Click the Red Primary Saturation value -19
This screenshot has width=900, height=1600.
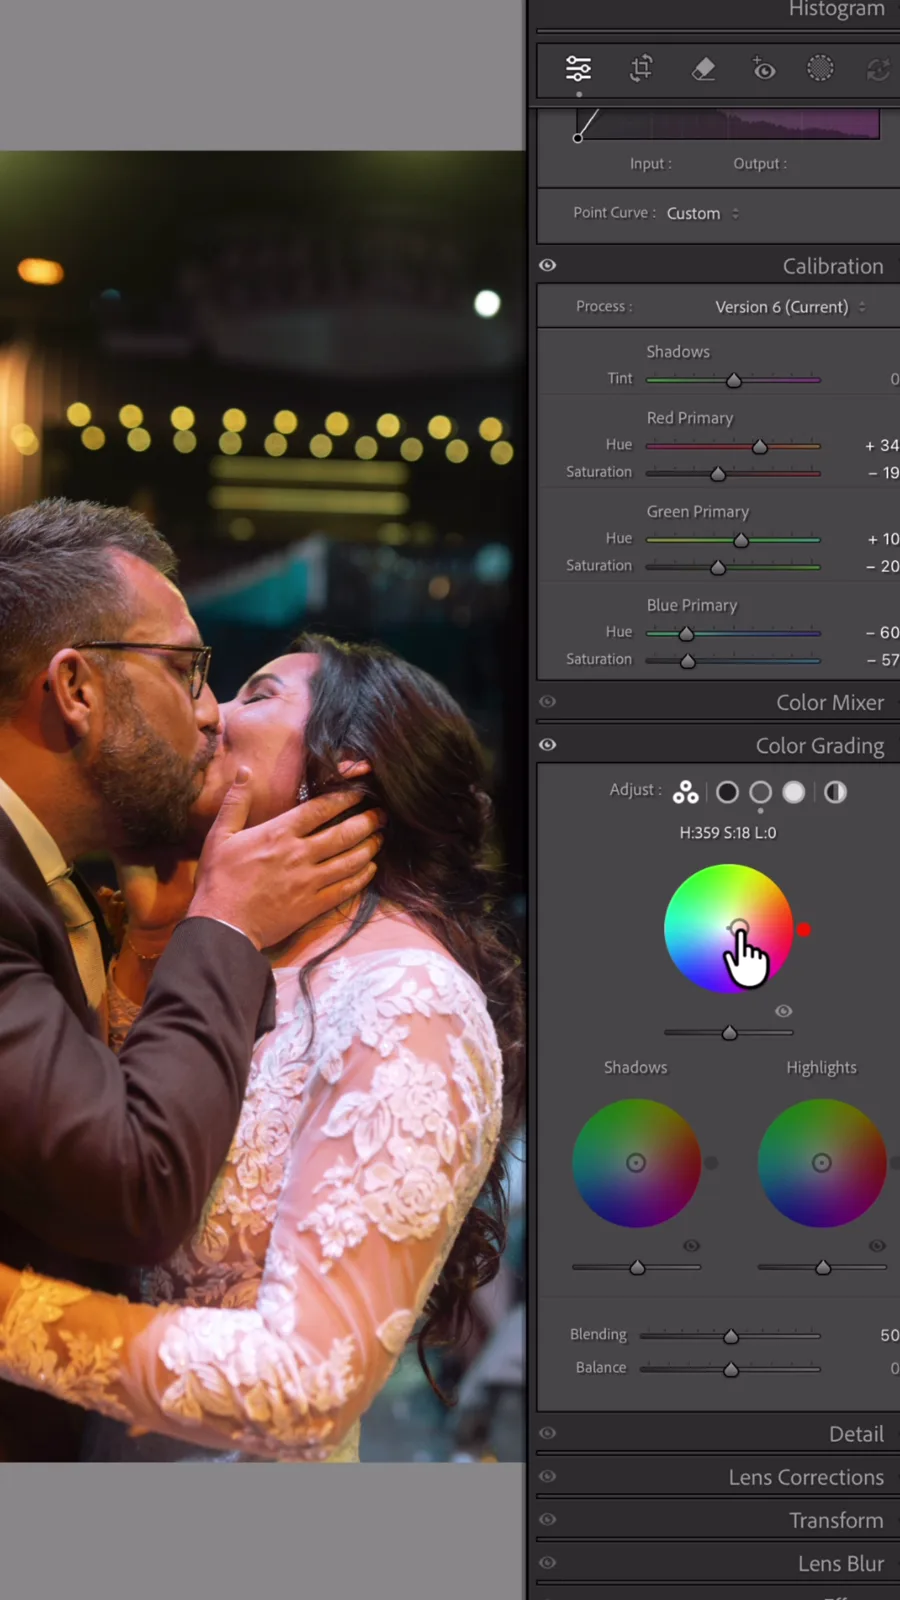pos(883,472)
